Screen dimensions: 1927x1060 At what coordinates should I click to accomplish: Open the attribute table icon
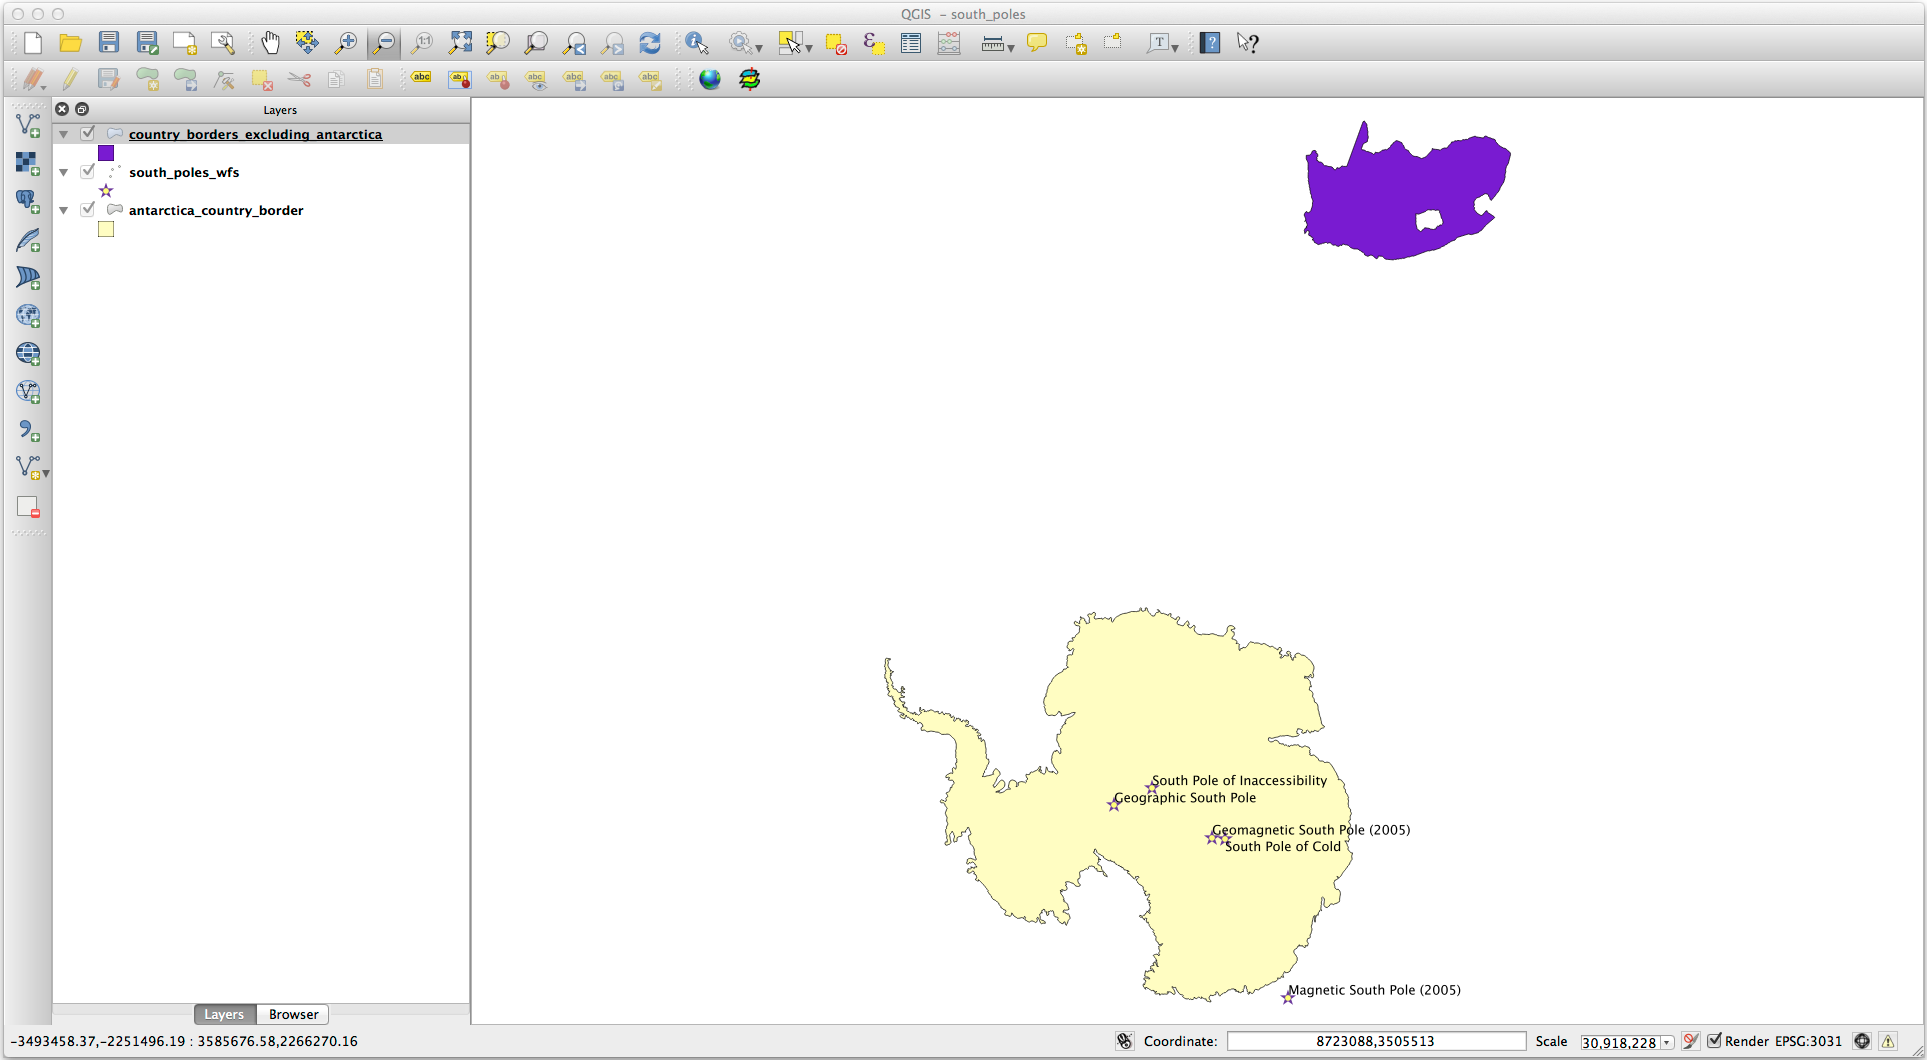point(910,43)
